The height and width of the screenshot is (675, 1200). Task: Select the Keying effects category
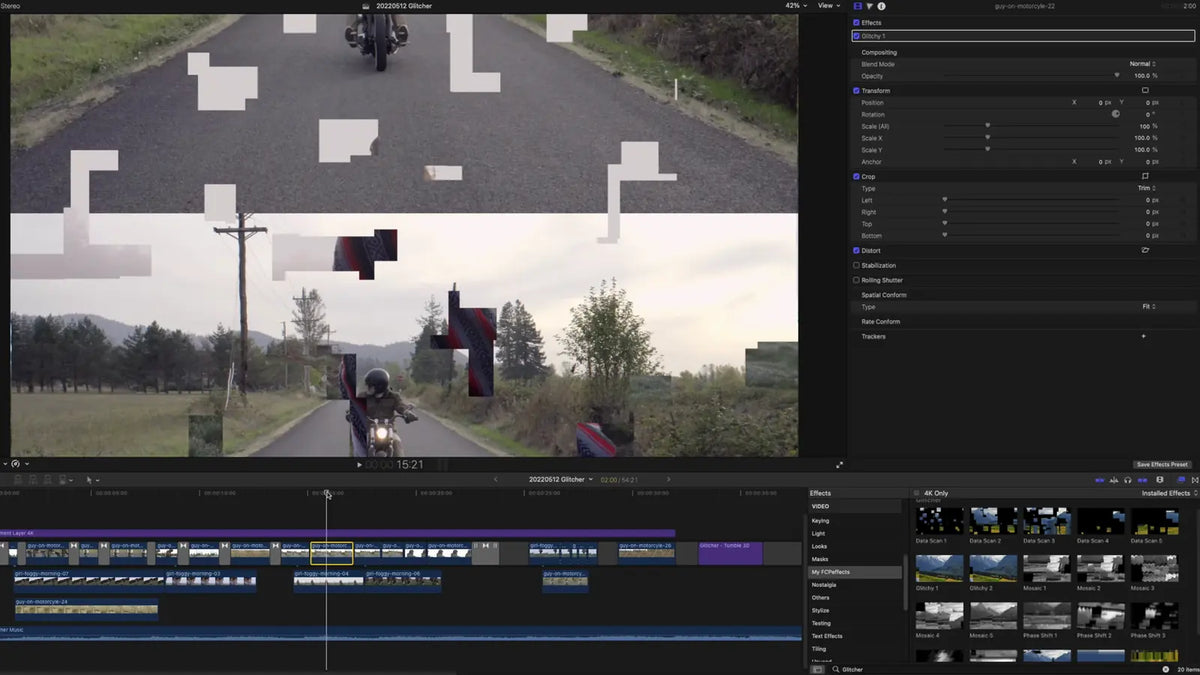tap(820, 521)
